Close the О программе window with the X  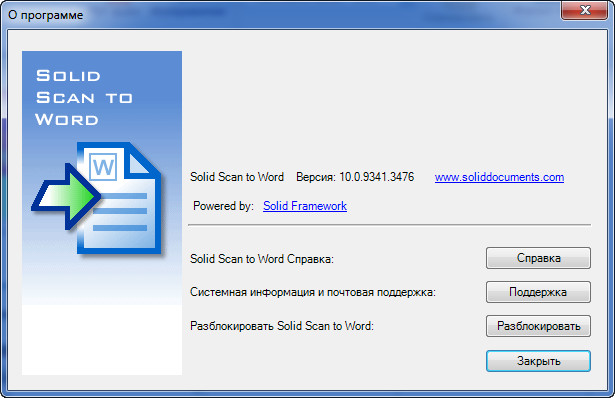(584, 10)
